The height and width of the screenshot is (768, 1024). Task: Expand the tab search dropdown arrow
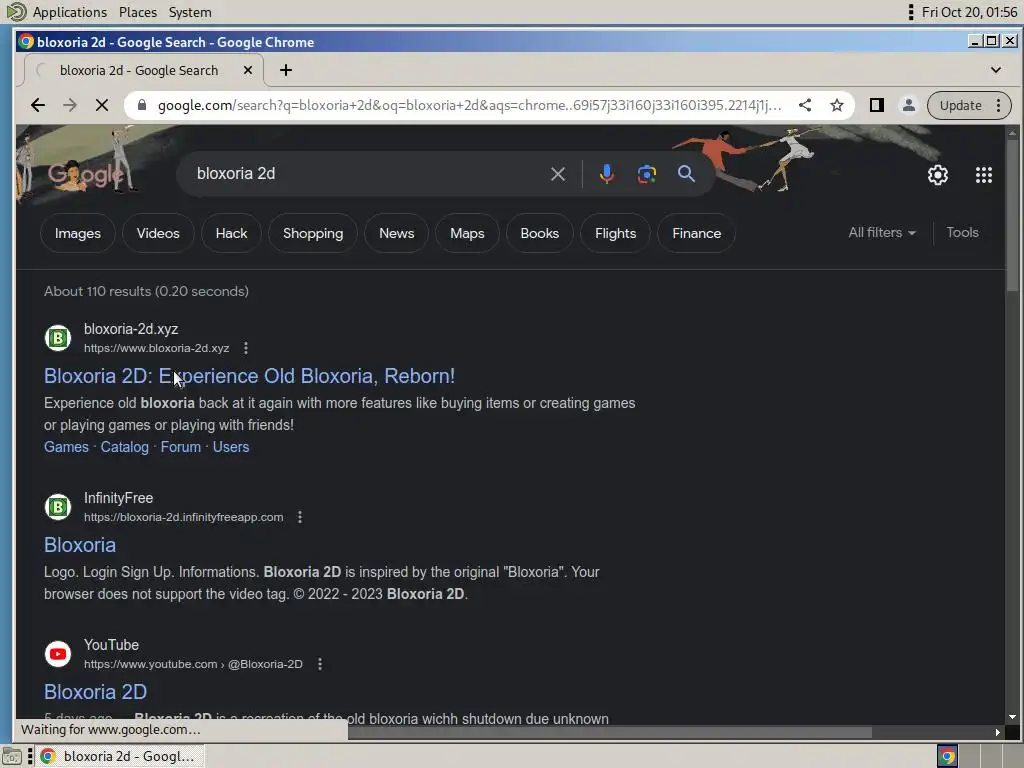point(995,70)
